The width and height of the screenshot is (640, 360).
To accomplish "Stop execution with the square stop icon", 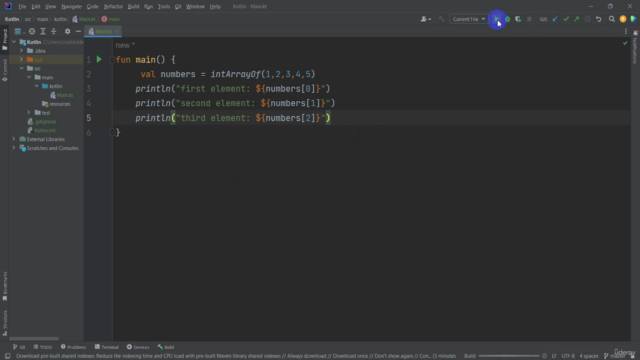I will (x=529, y=19).
